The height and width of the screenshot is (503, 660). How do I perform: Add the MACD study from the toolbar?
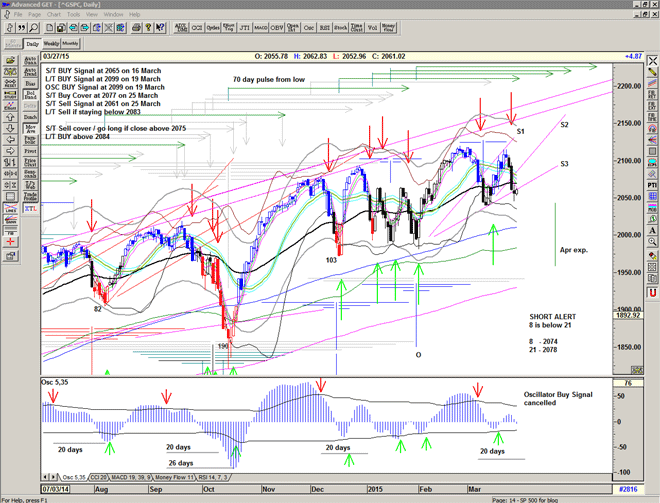tap(259, 29)
